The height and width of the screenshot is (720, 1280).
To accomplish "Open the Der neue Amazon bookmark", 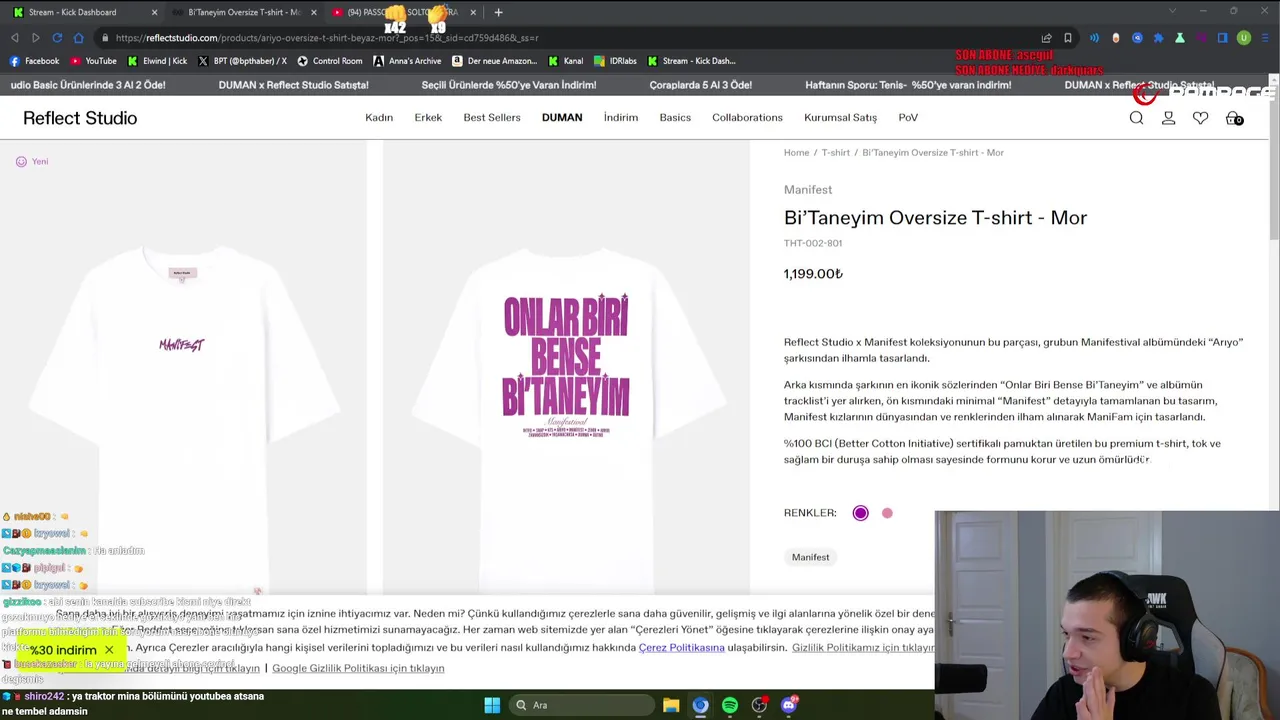I will click(x=494, y=61).
